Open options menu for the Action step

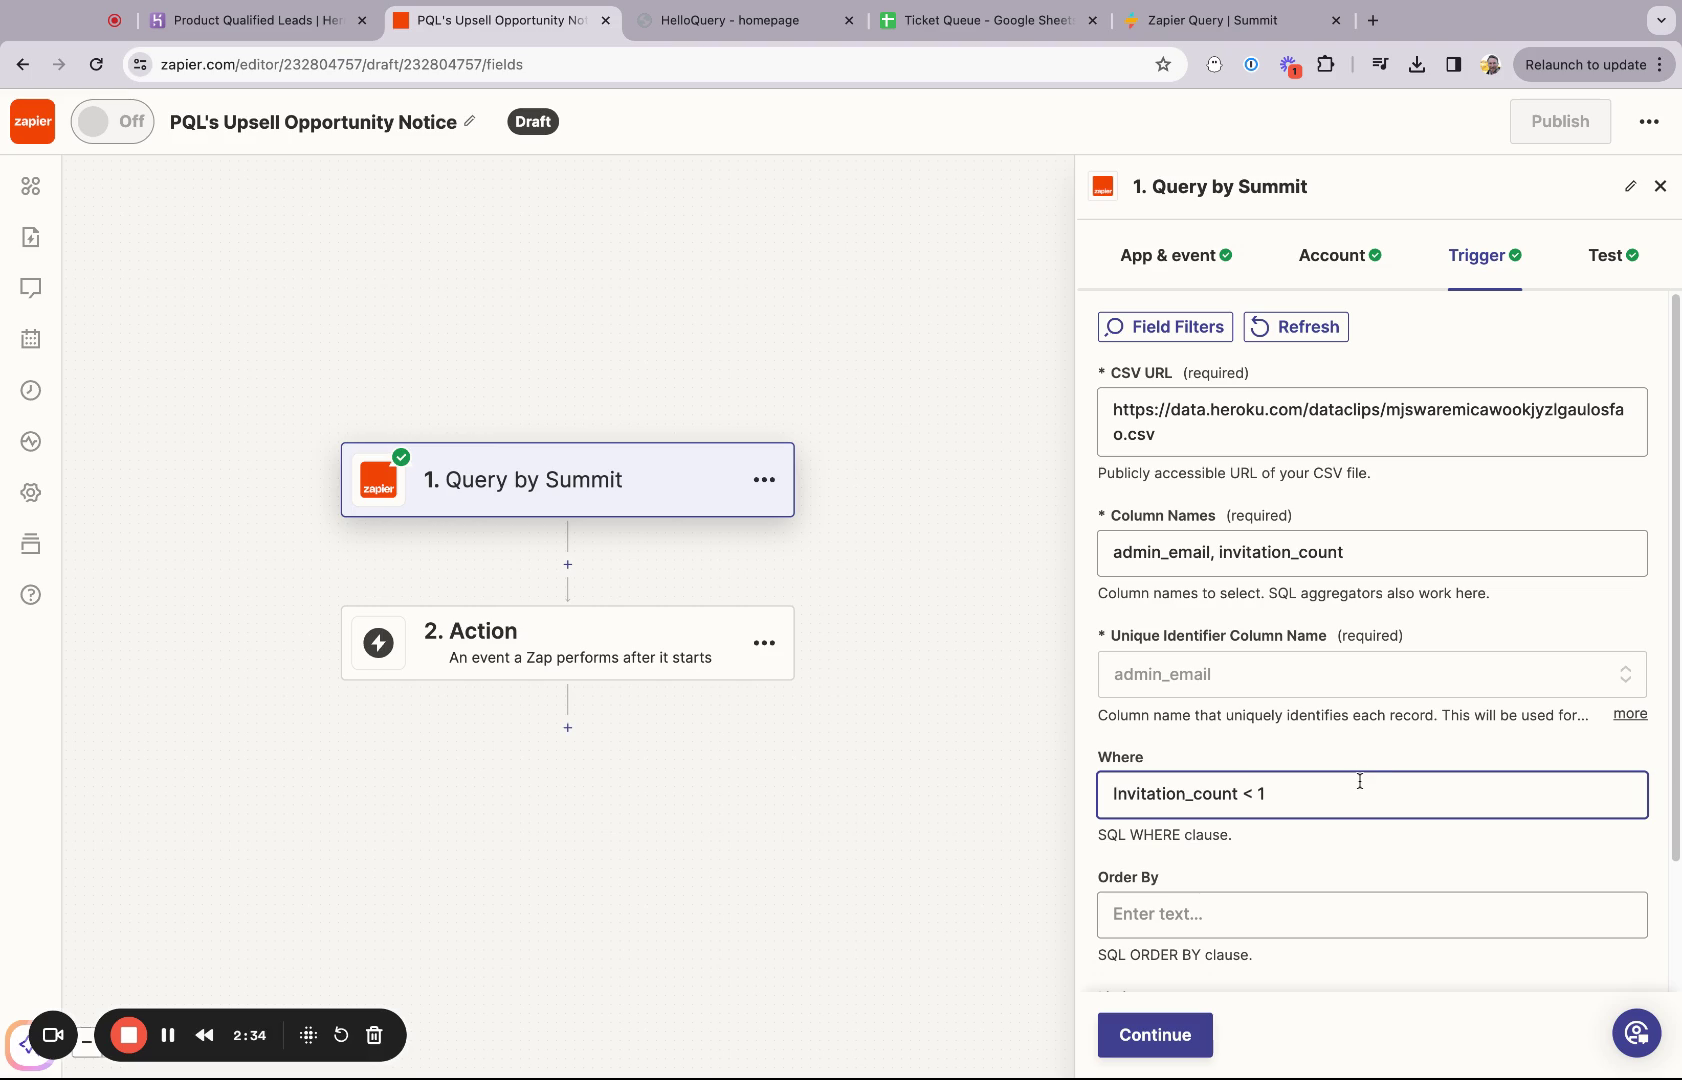765,643
